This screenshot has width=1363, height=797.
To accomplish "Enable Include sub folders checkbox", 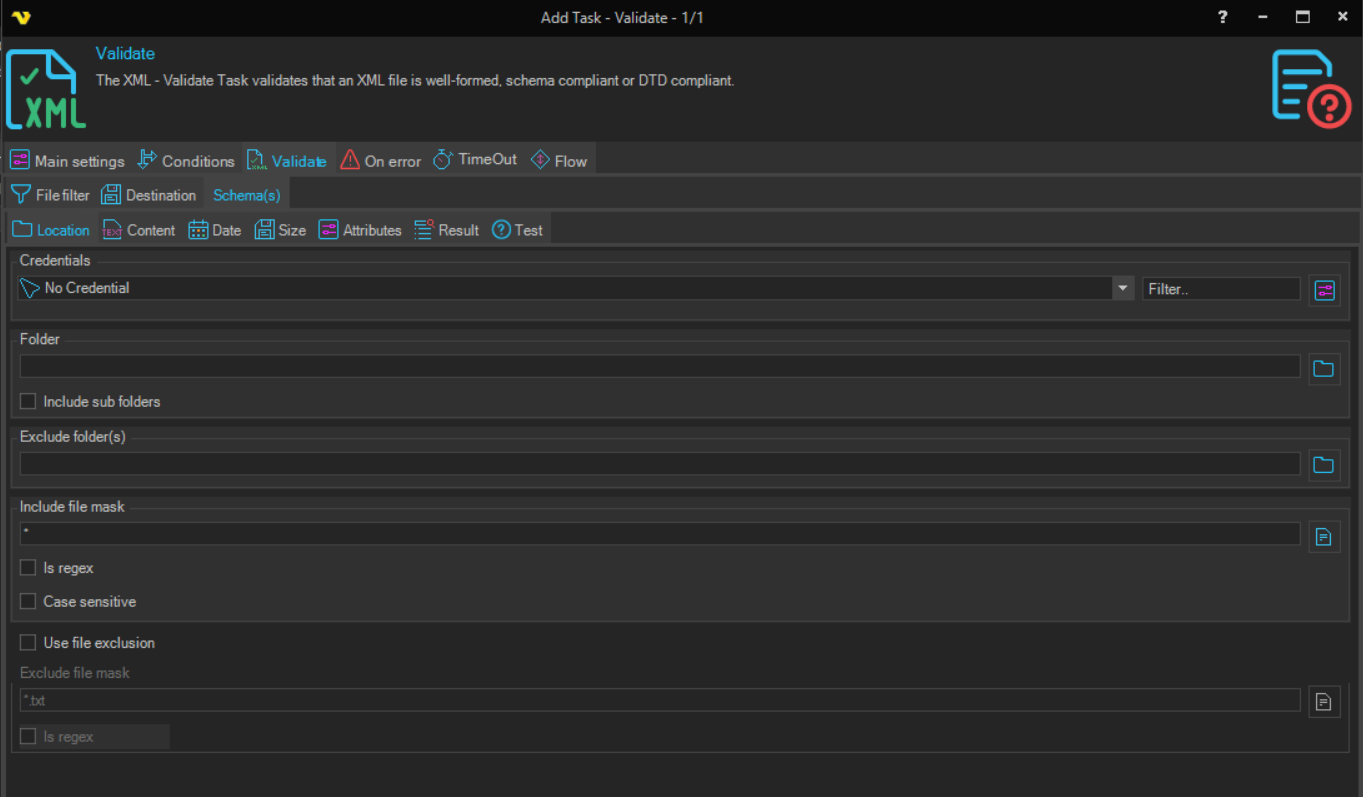I will click(28, 402).
